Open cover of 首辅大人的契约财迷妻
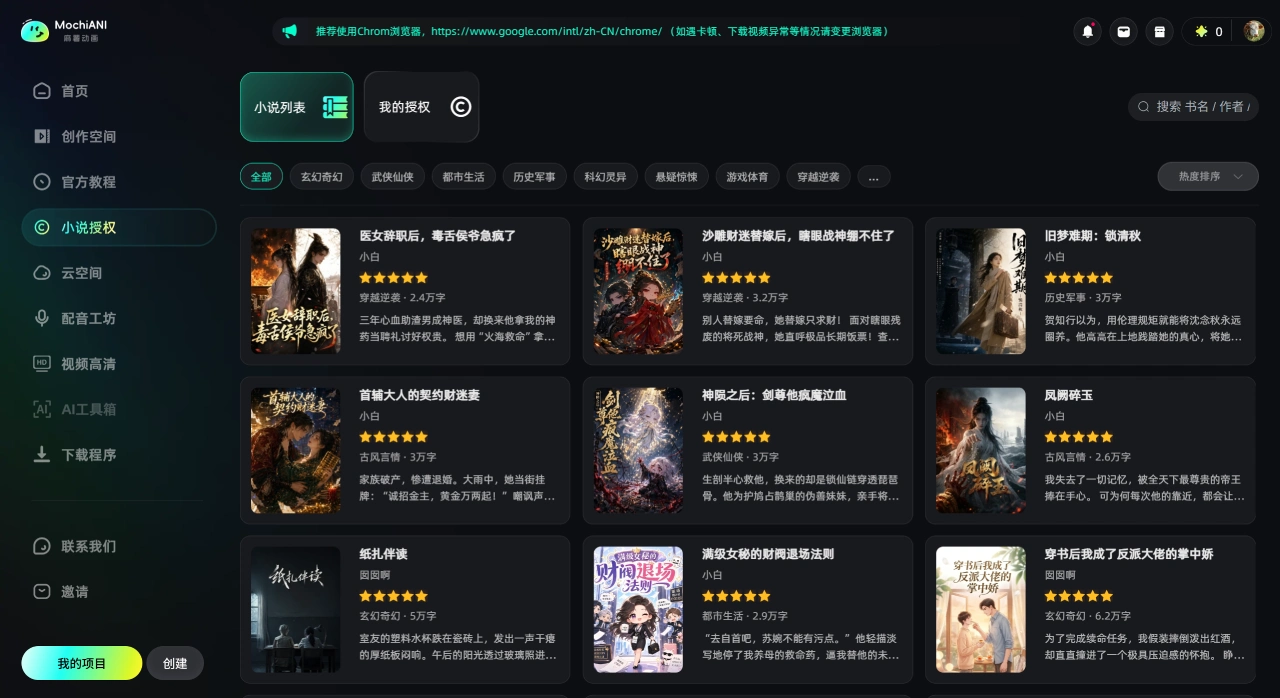The height and width of the screenshot is (698, 1280). pos(296,450)
